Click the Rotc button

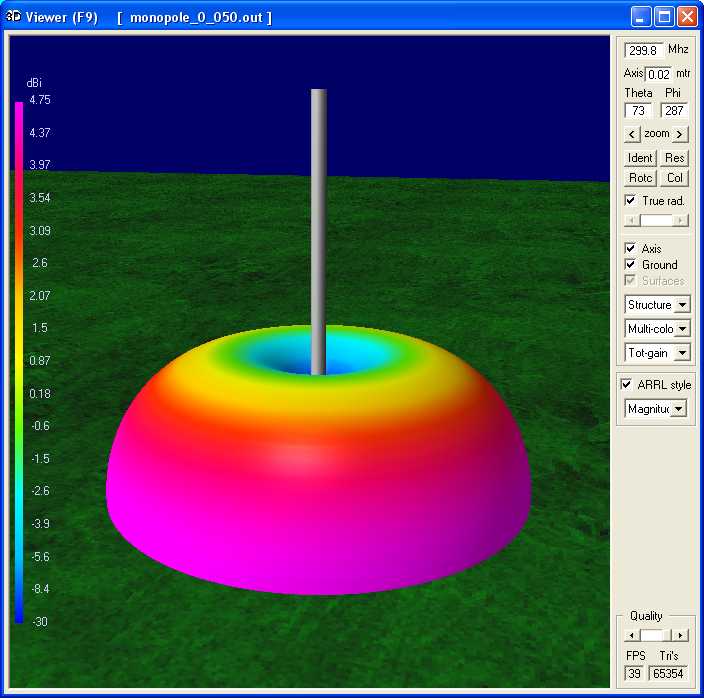(640, 178)
